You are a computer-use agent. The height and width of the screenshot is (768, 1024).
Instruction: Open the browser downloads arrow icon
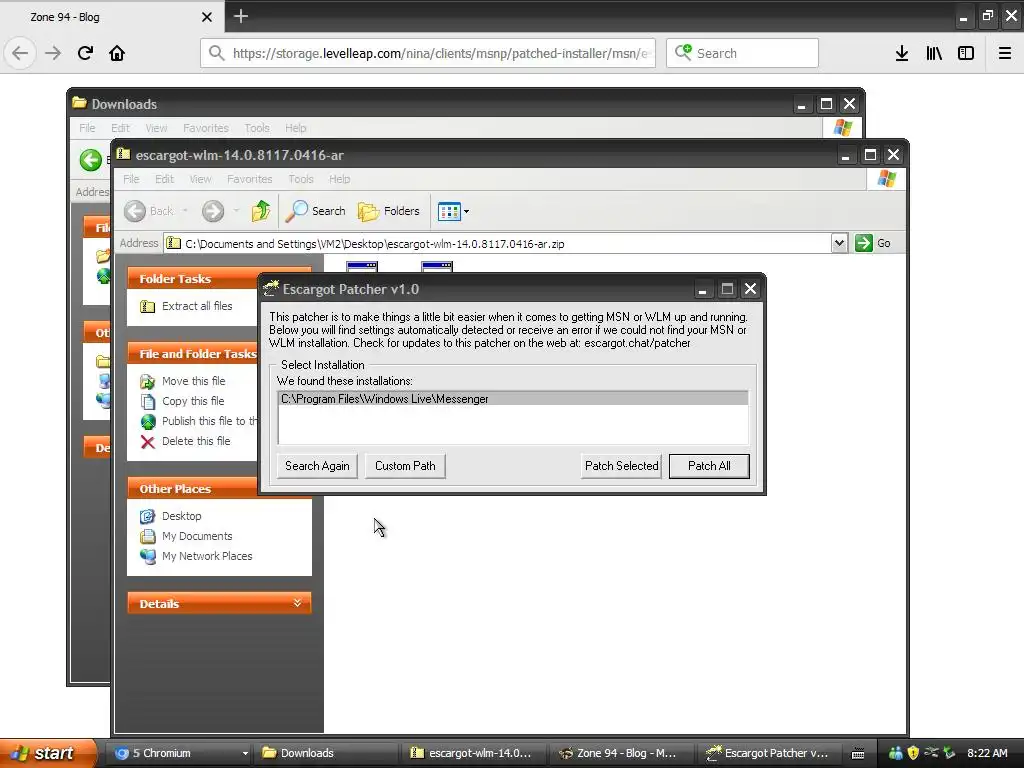pos(902,53)
